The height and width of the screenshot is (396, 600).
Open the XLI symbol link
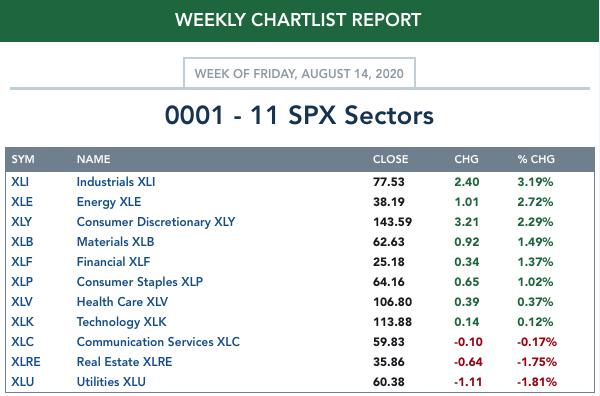[20, 182]
